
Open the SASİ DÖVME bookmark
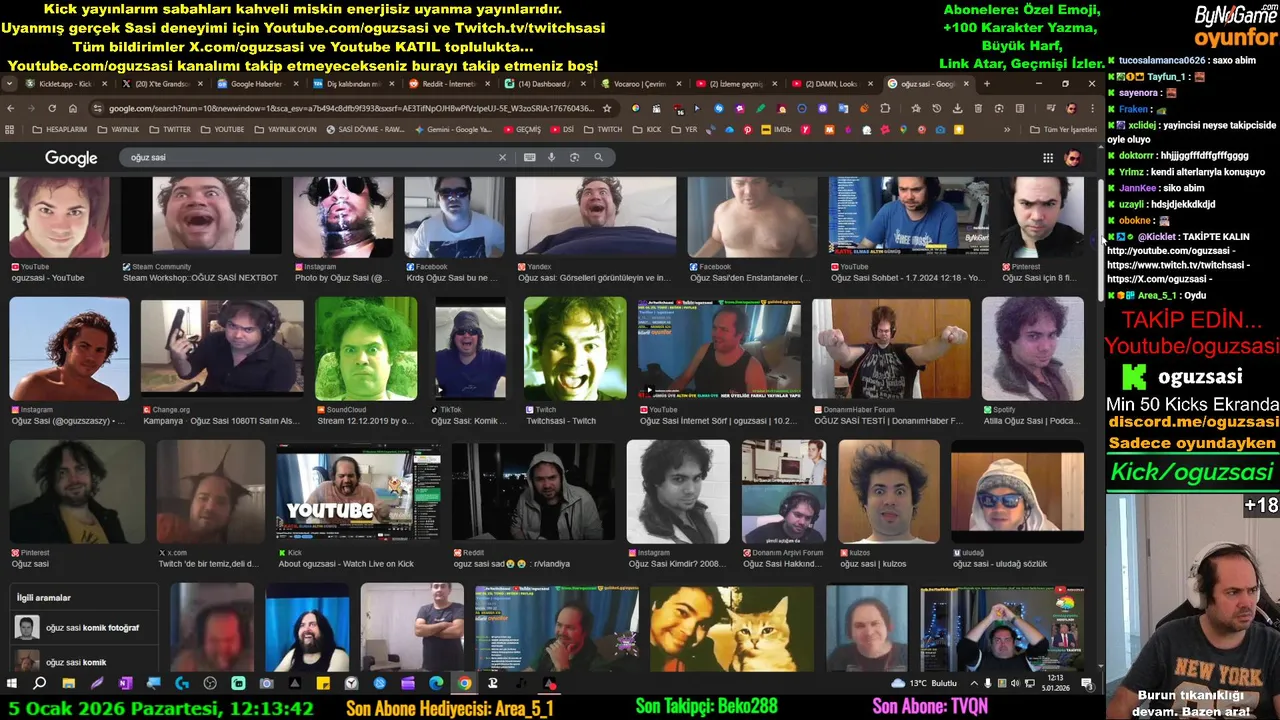tap(365, 129)
